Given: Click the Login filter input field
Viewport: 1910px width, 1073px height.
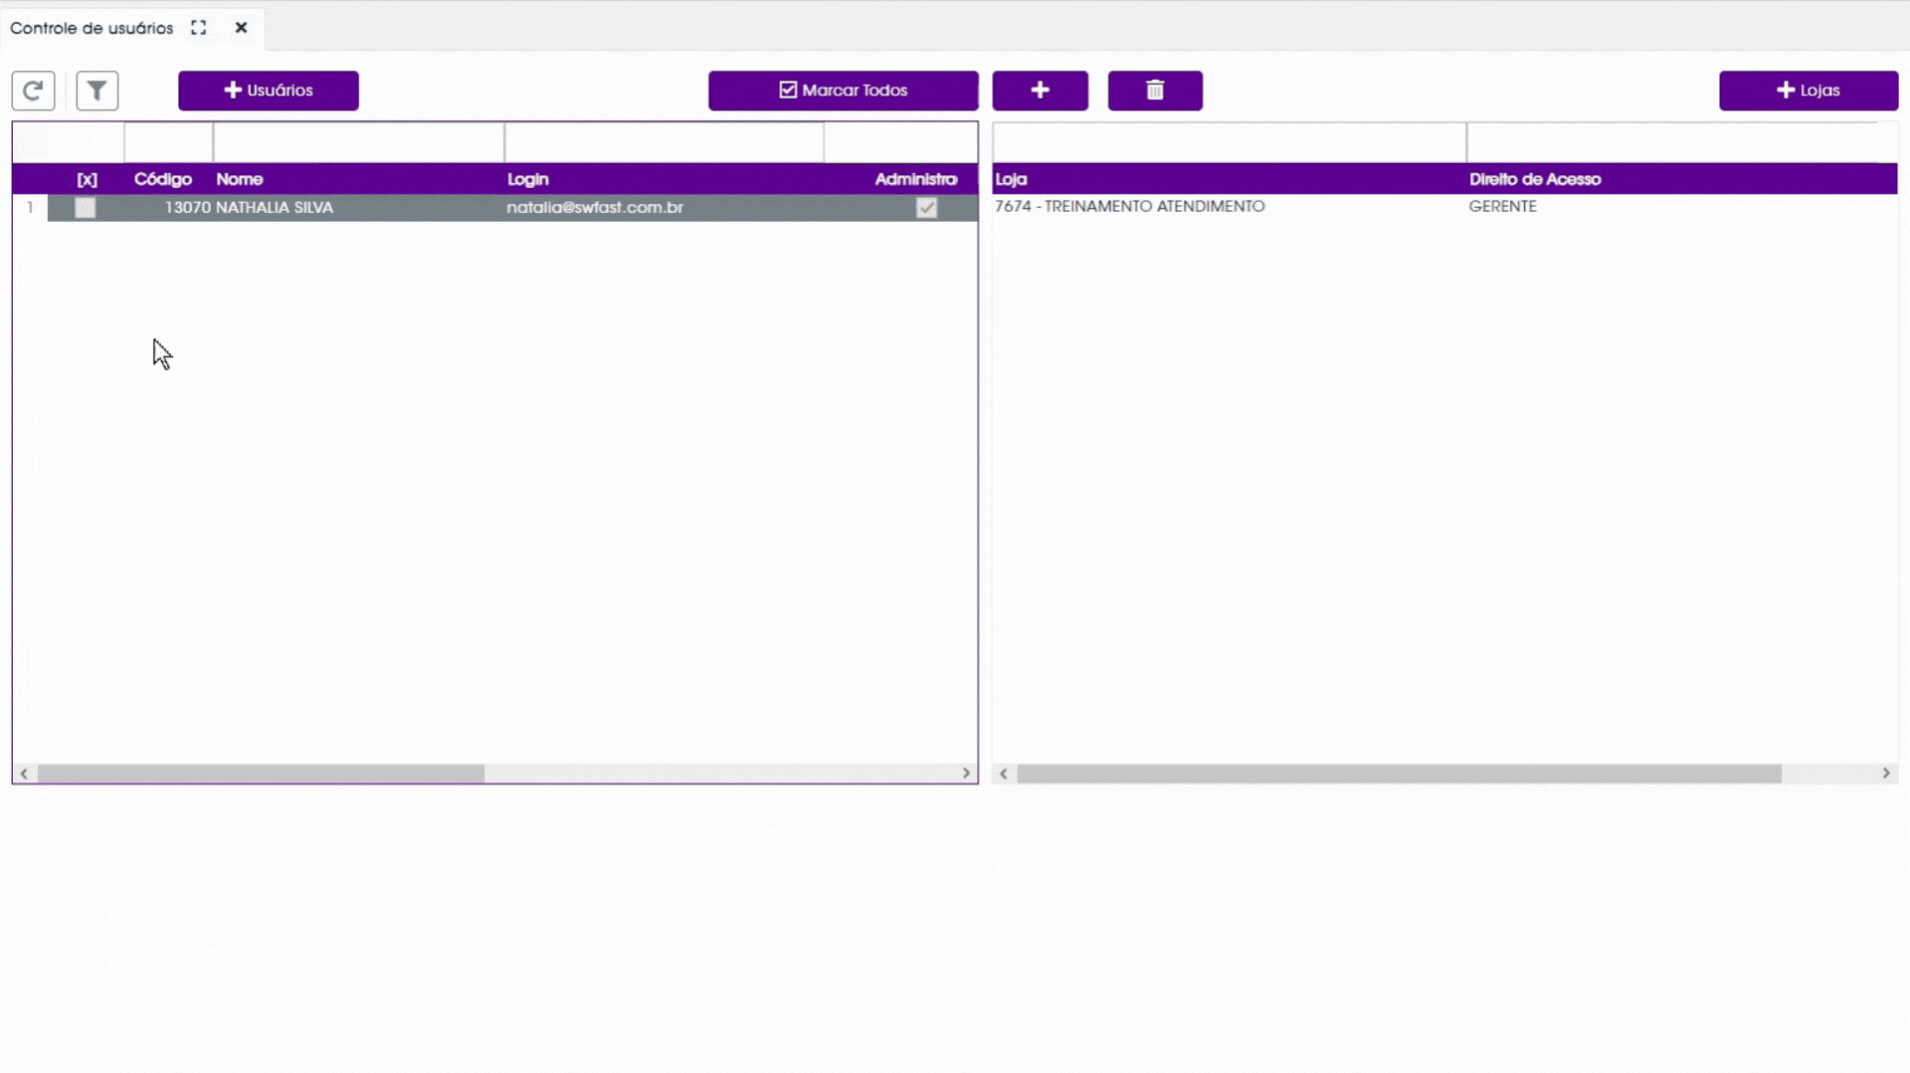Looking at the screenshot, I should point(664,143).
